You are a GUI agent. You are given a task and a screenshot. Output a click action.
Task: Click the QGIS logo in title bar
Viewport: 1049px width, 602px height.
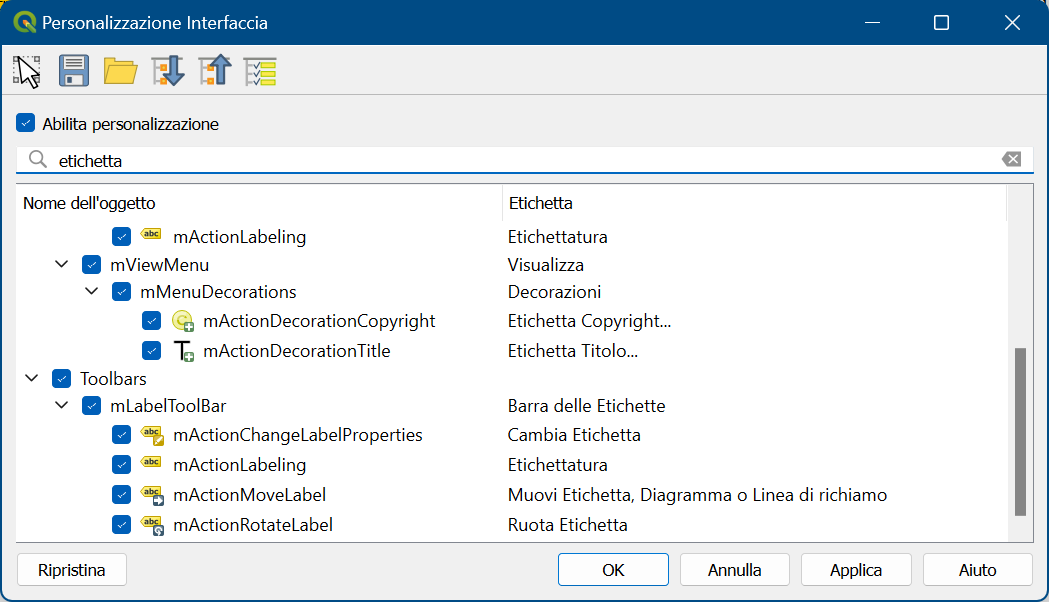(x=25, y=22)
